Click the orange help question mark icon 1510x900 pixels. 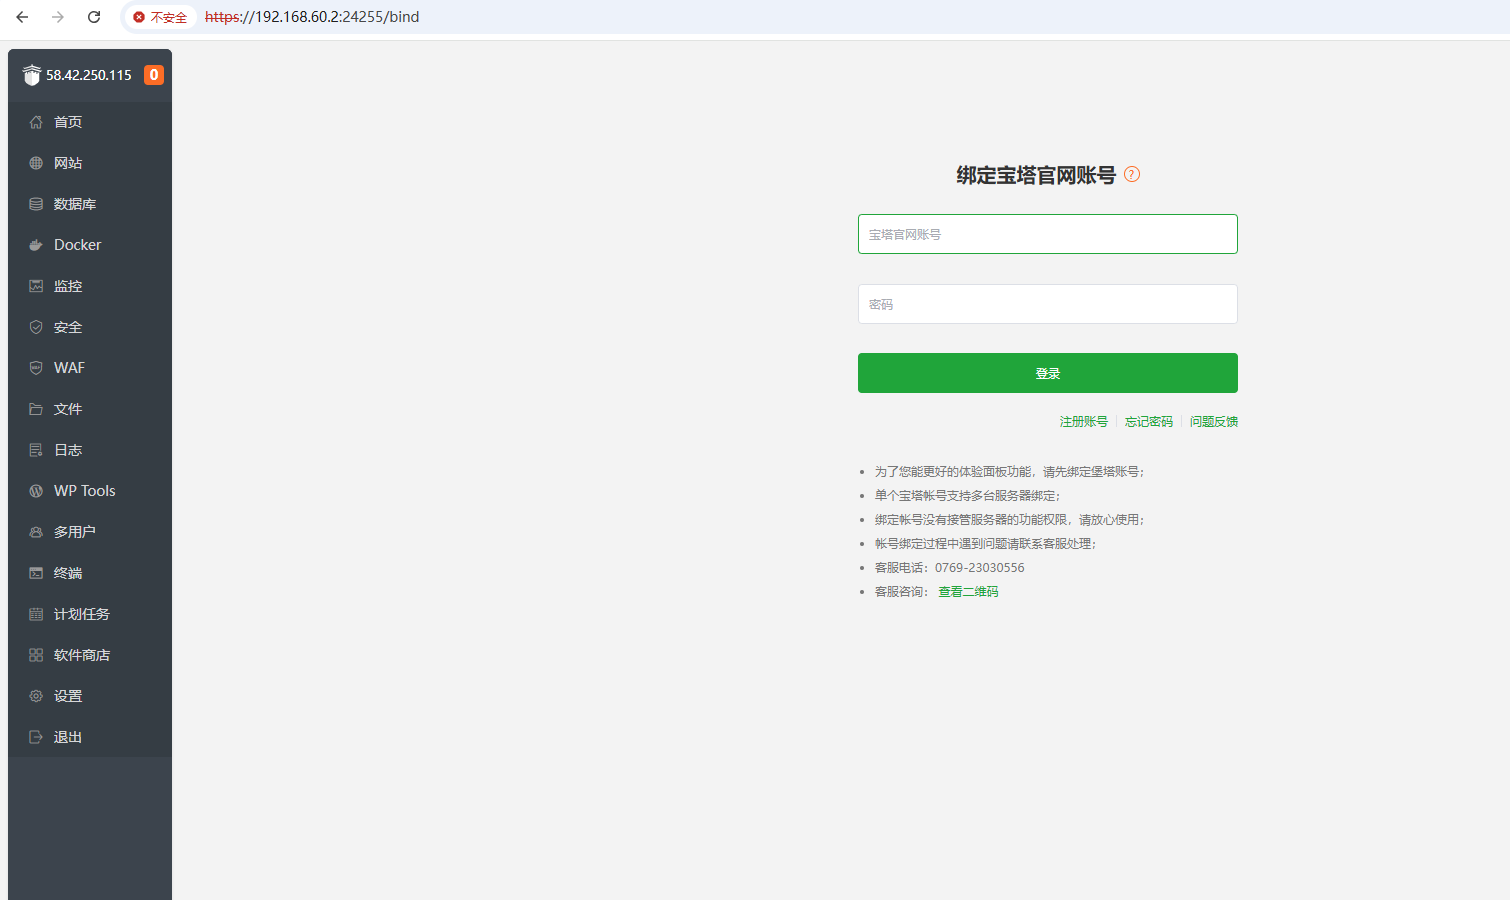point(1132,174)
